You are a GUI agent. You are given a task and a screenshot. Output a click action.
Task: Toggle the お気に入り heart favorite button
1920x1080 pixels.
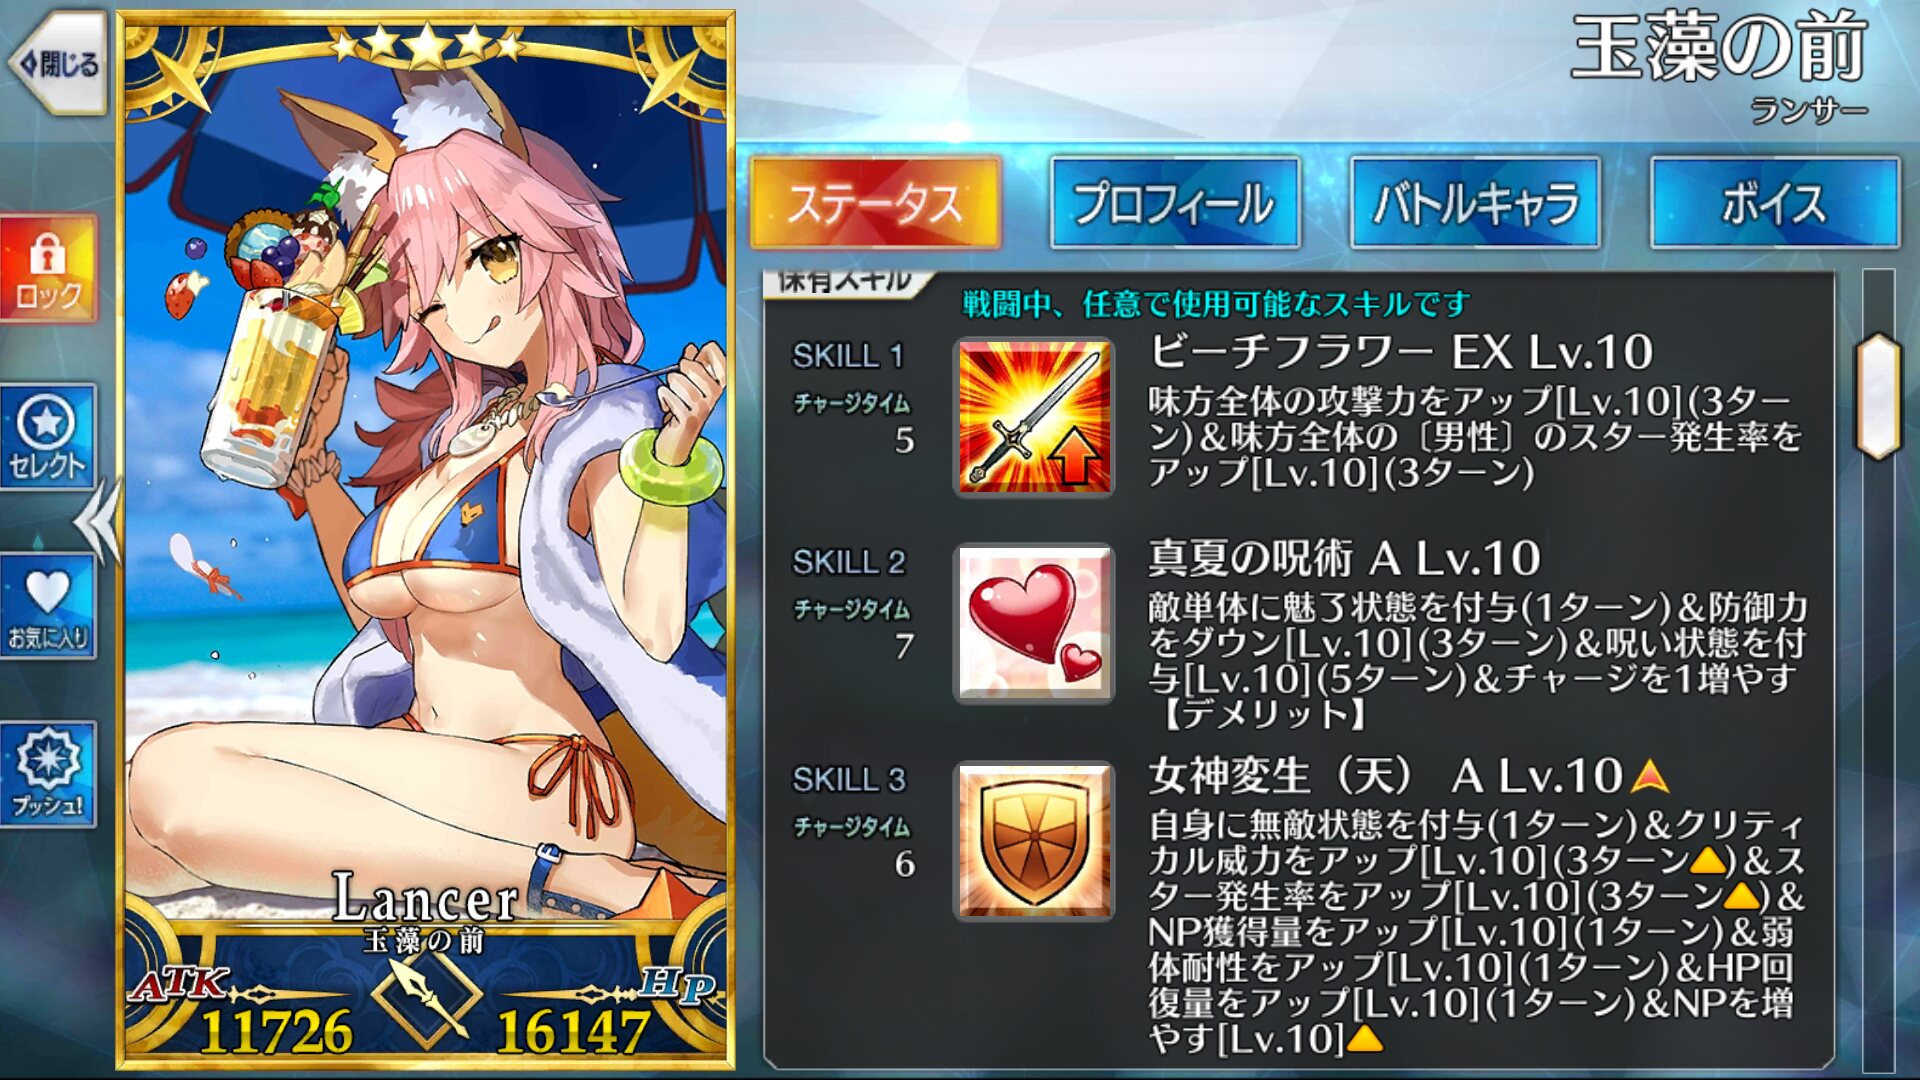click(48, 606)
